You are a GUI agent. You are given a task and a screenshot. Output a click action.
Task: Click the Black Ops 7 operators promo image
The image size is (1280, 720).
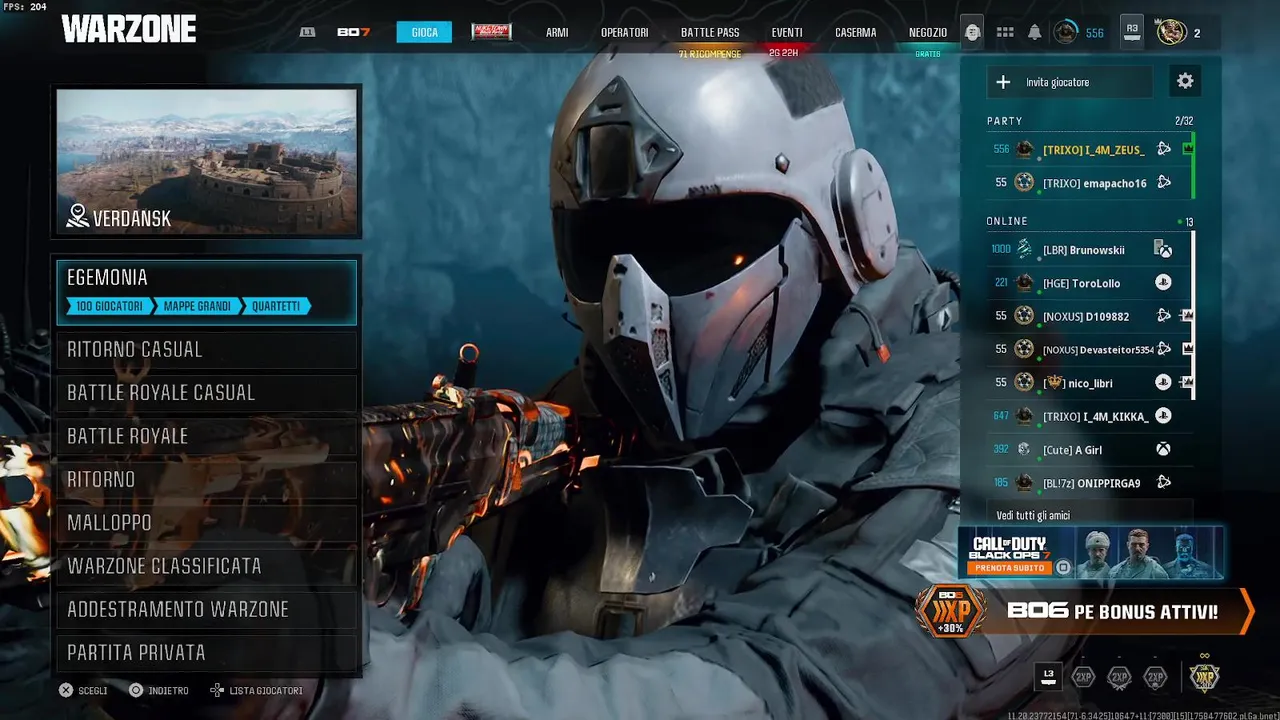[x=1147, y=553]
